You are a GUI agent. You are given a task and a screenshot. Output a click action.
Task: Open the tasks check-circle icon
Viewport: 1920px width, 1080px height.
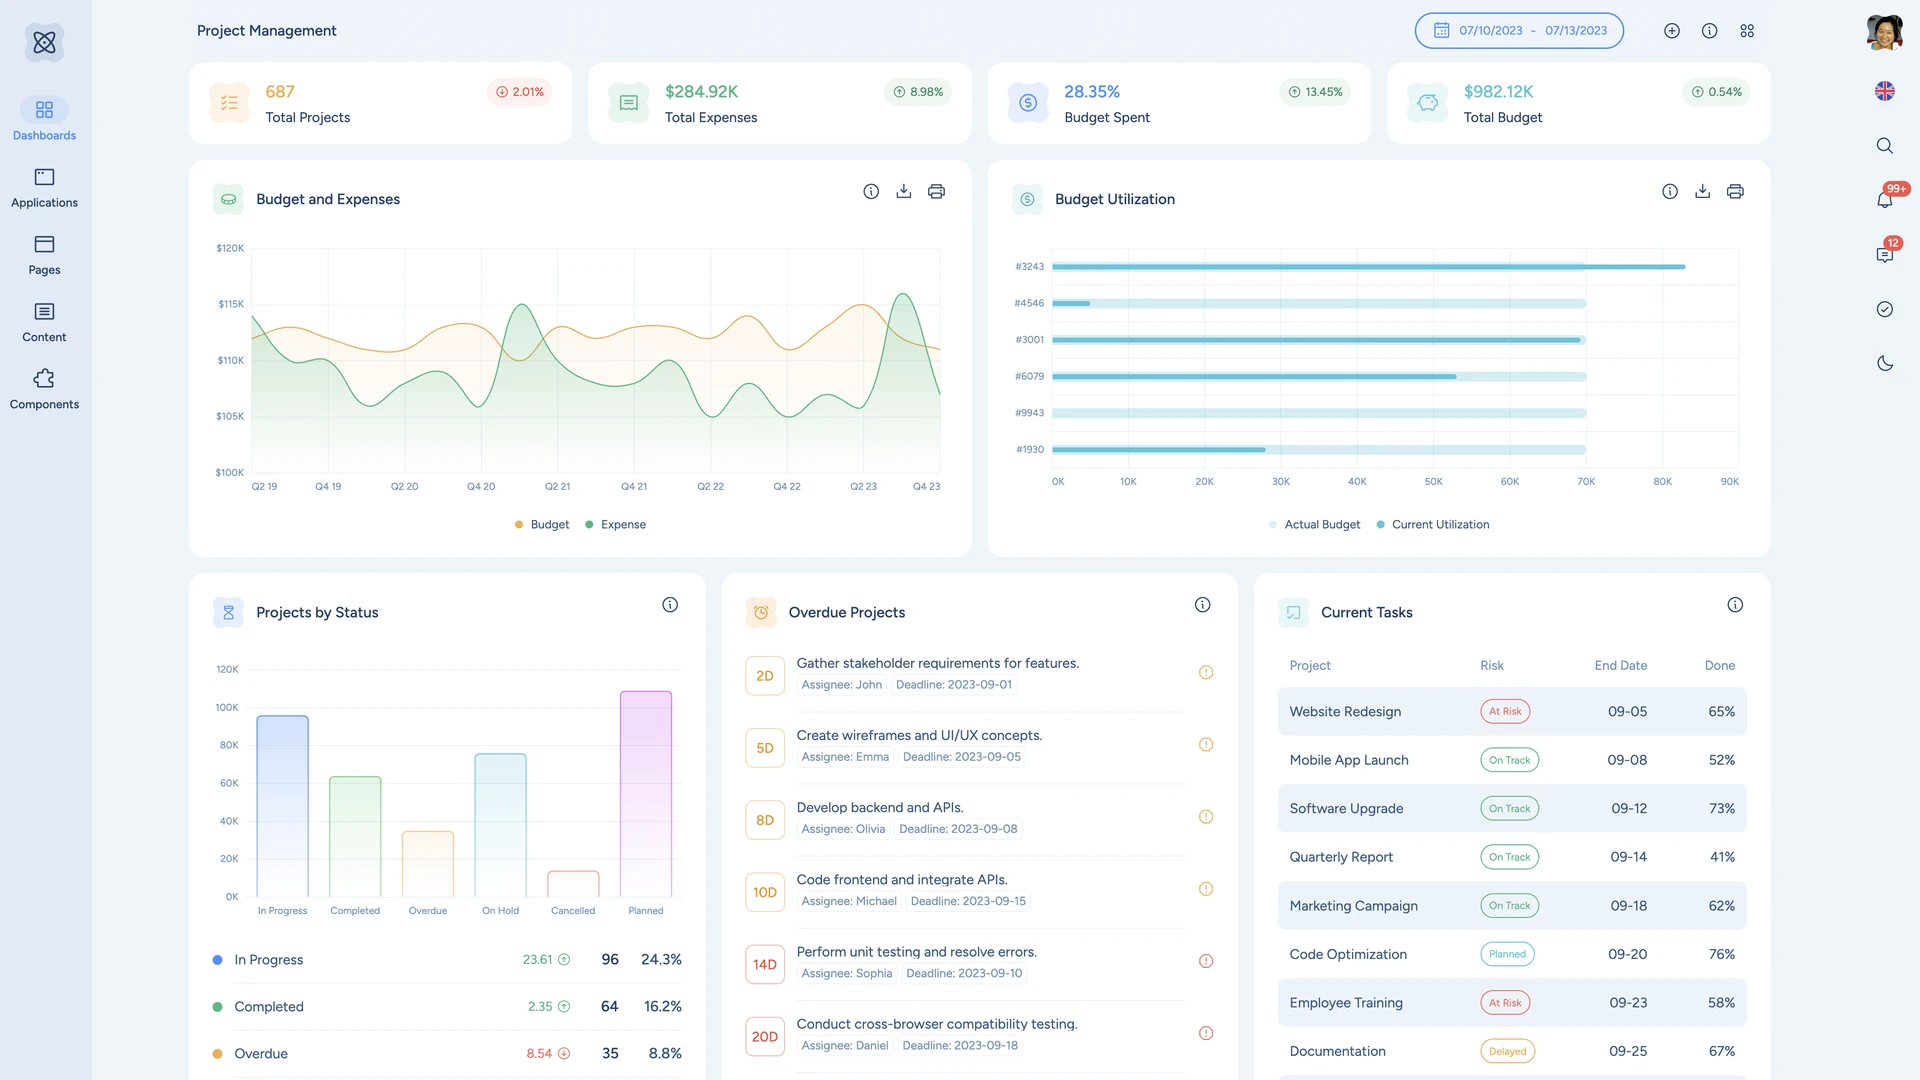1885,309
